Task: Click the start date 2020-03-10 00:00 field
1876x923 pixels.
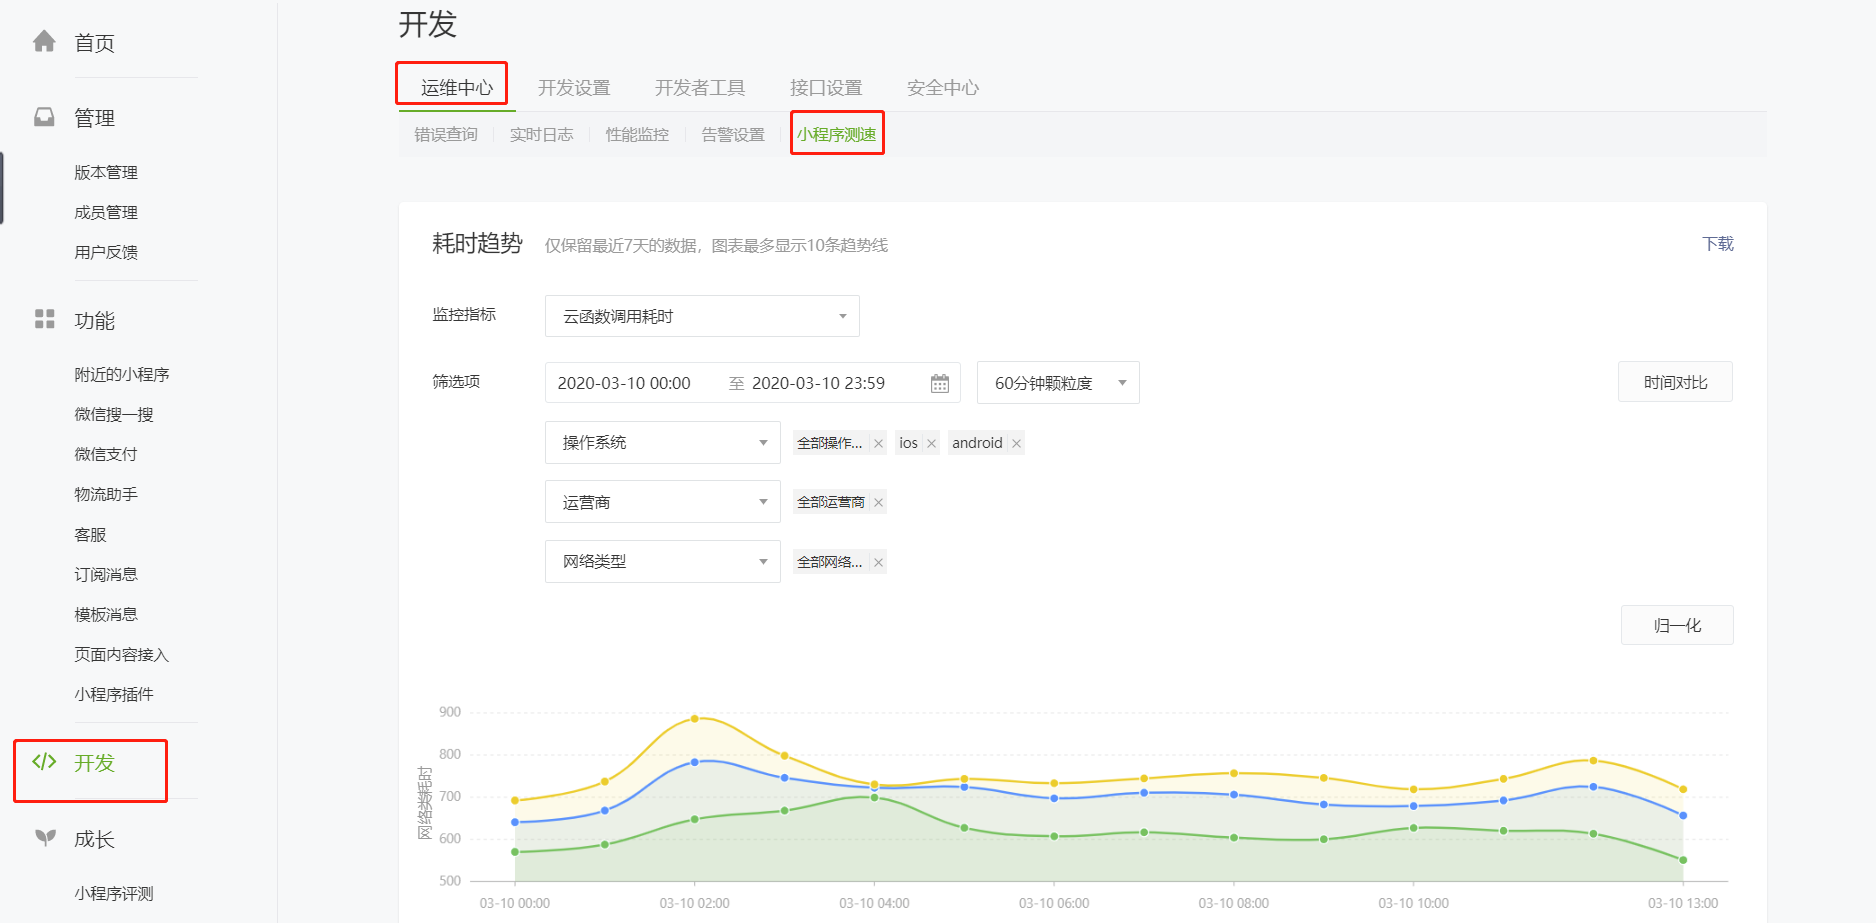Action: point(624,383)
